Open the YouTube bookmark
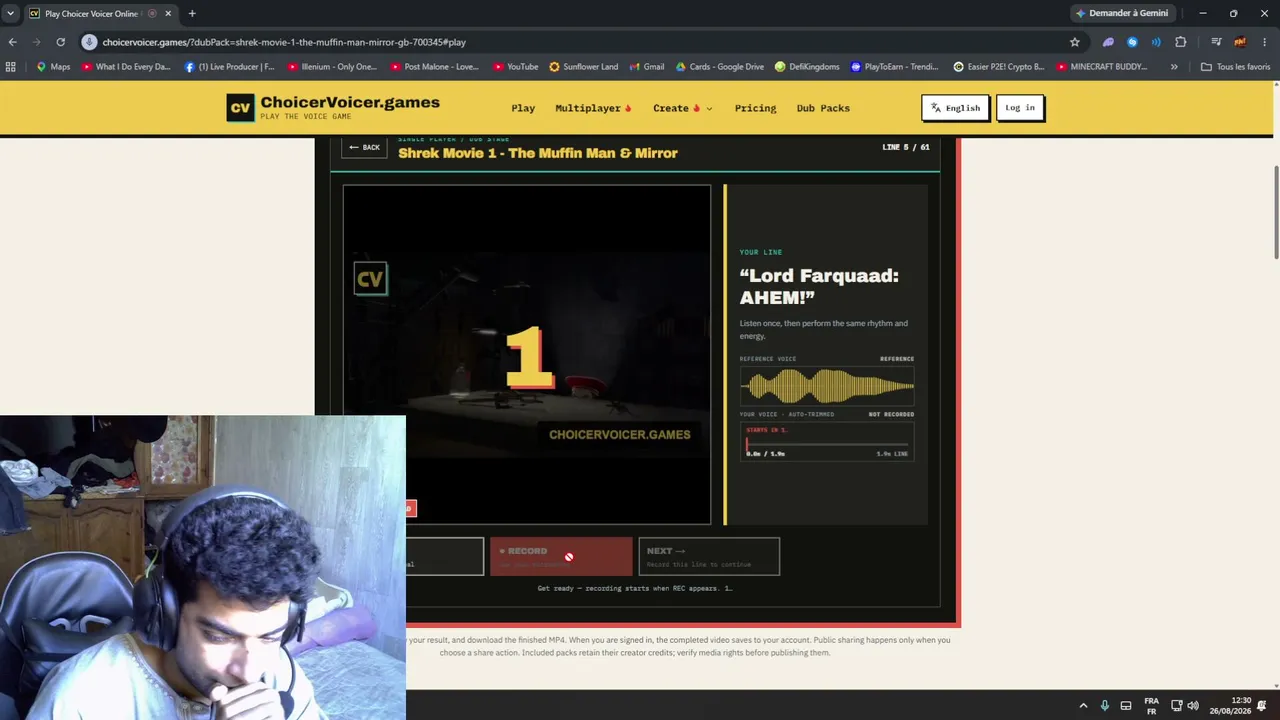This screenshot has height=720, width=1280. pyautogui.click(x=515, y=67)
